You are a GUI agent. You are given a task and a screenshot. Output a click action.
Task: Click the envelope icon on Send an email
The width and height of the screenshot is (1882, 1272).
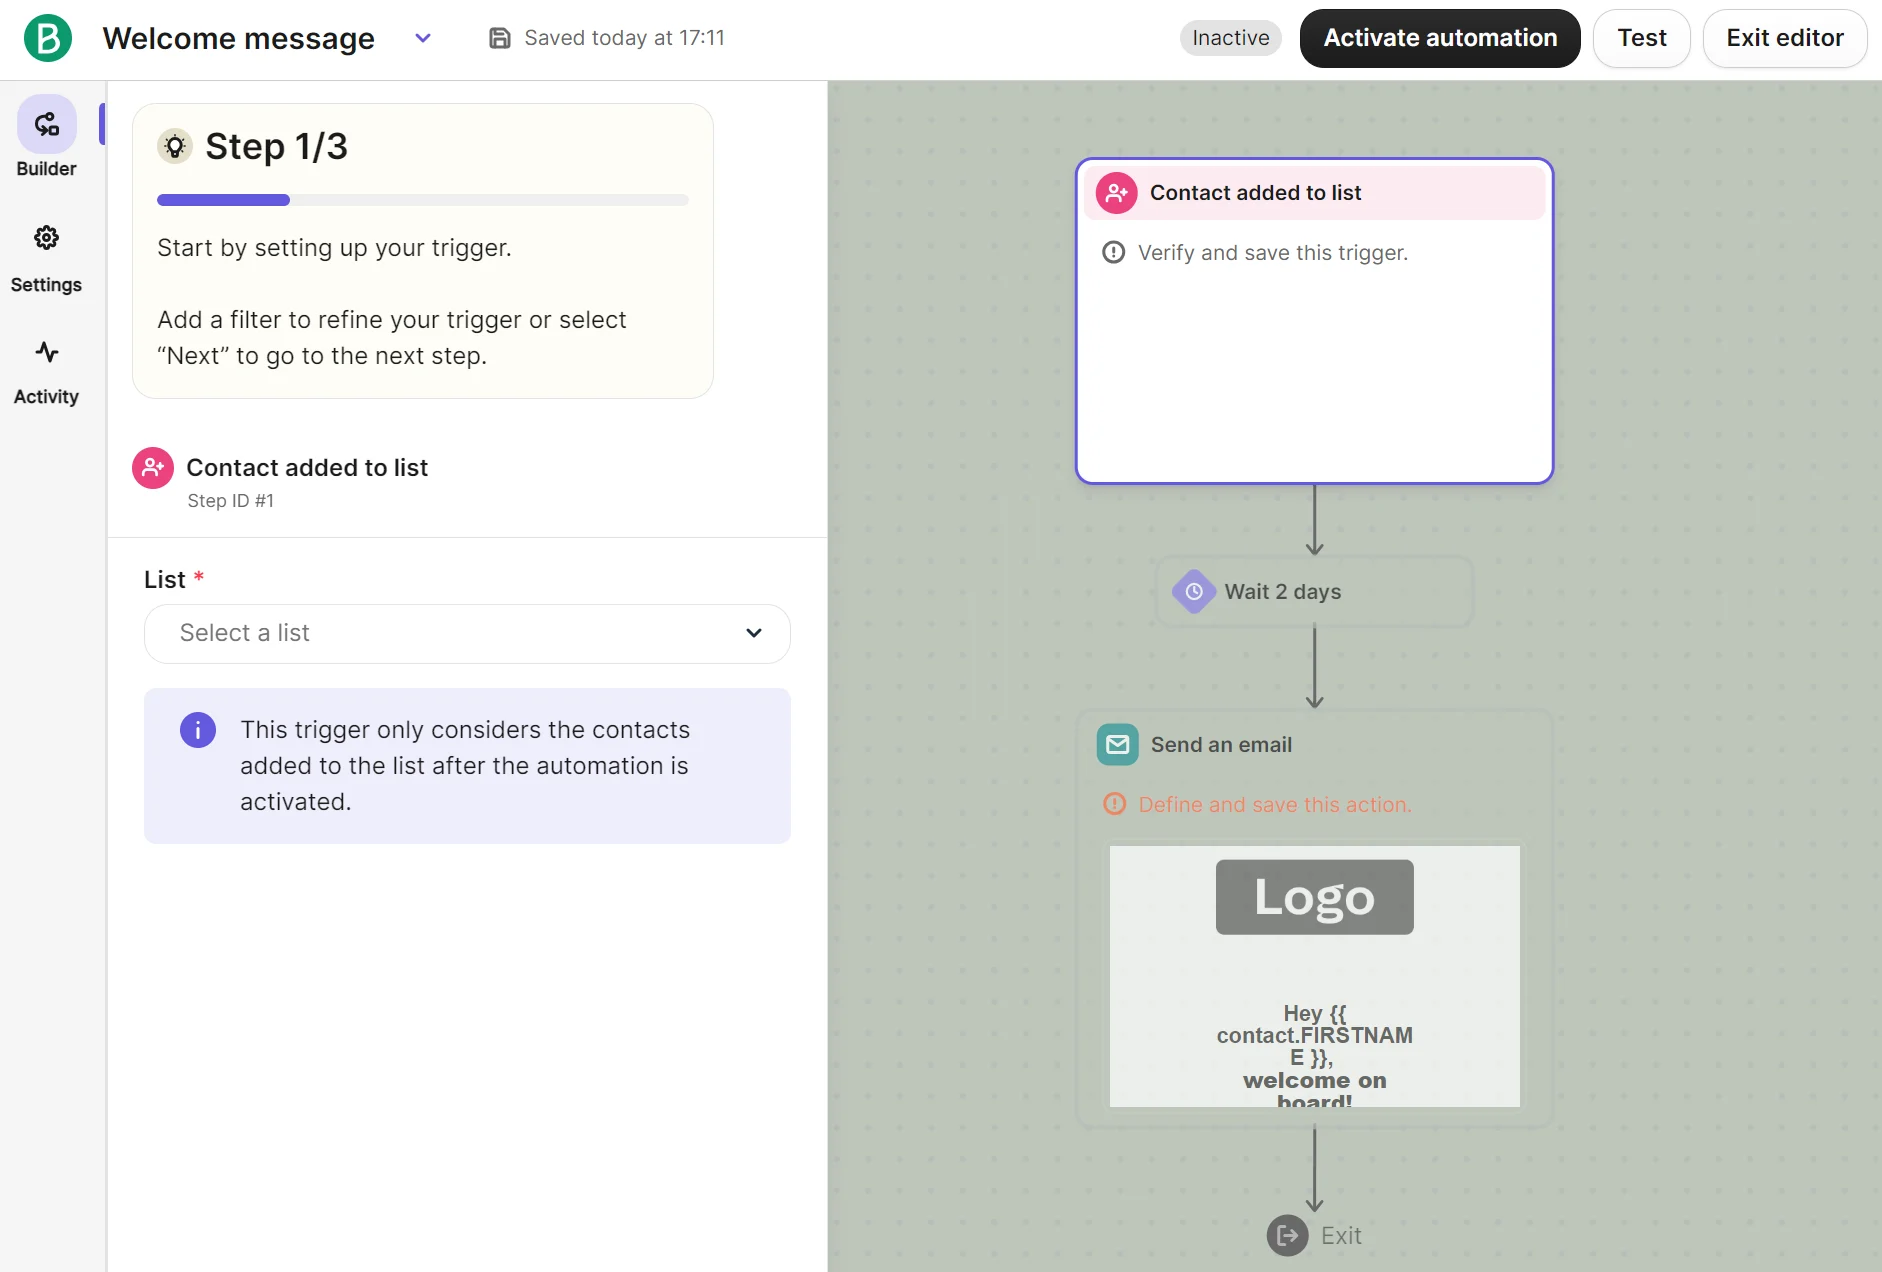coord(1117,745)
